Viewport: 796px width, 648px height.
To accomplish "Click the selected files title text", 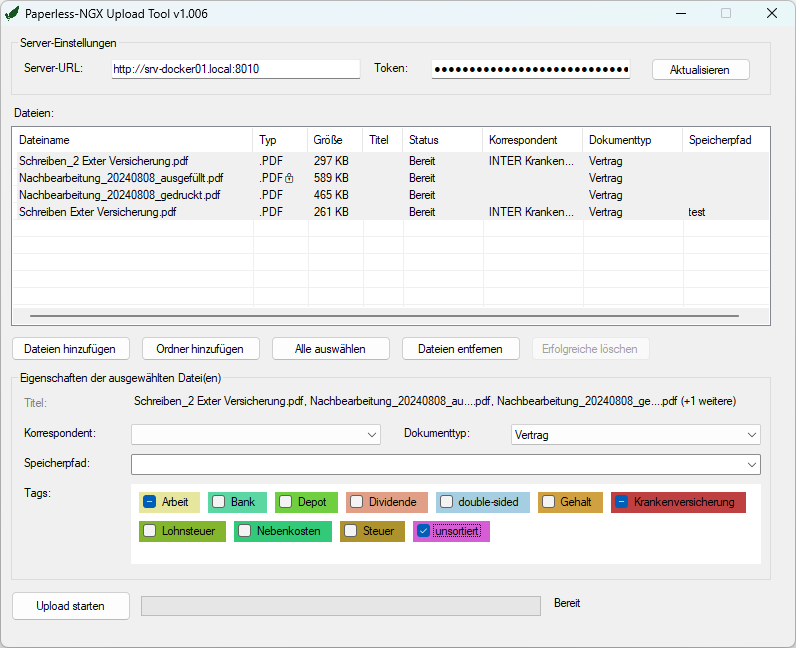I will [x=435, y=401].
